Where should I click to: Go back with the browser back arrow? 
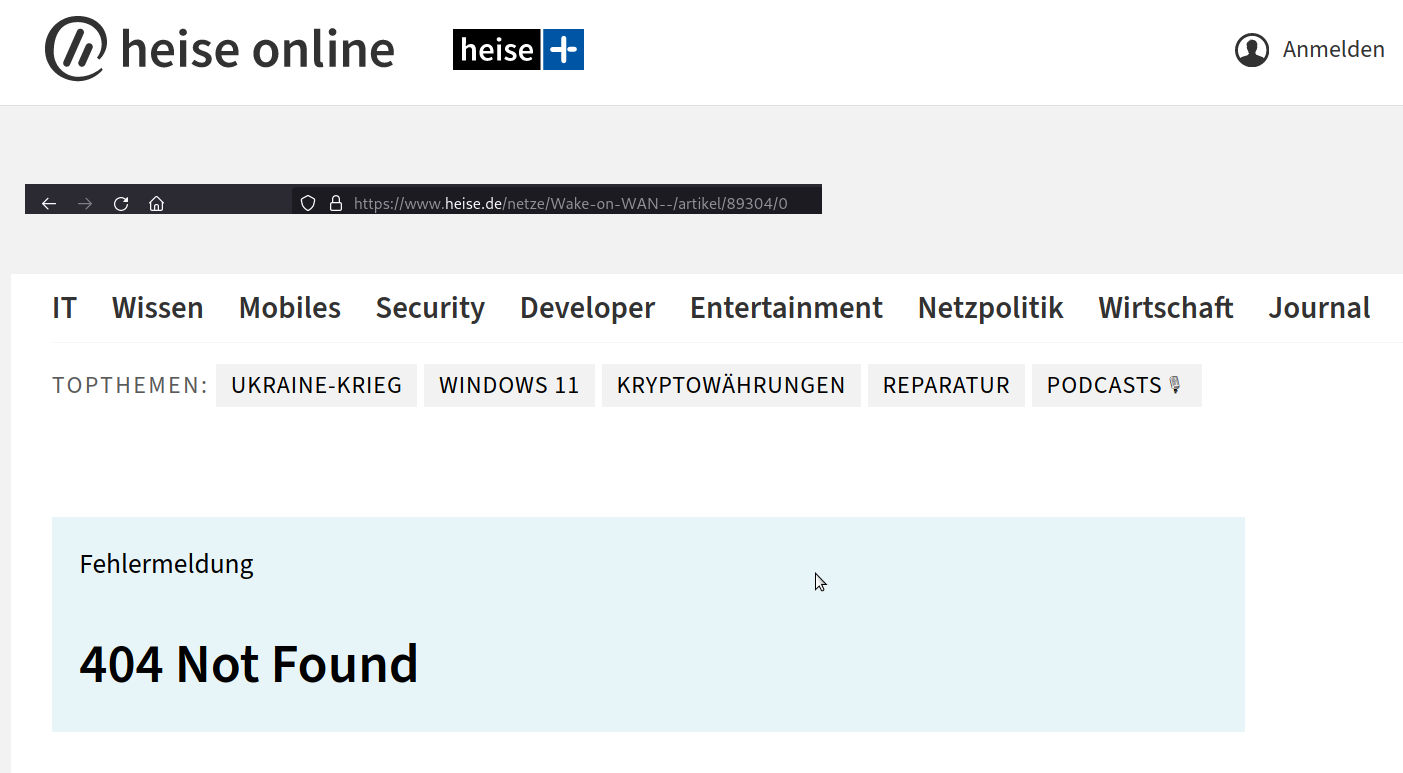49,204
